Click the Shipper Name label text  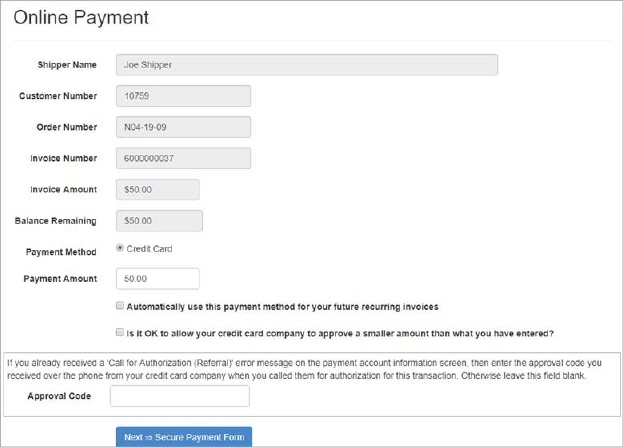(x=66, y=65)
